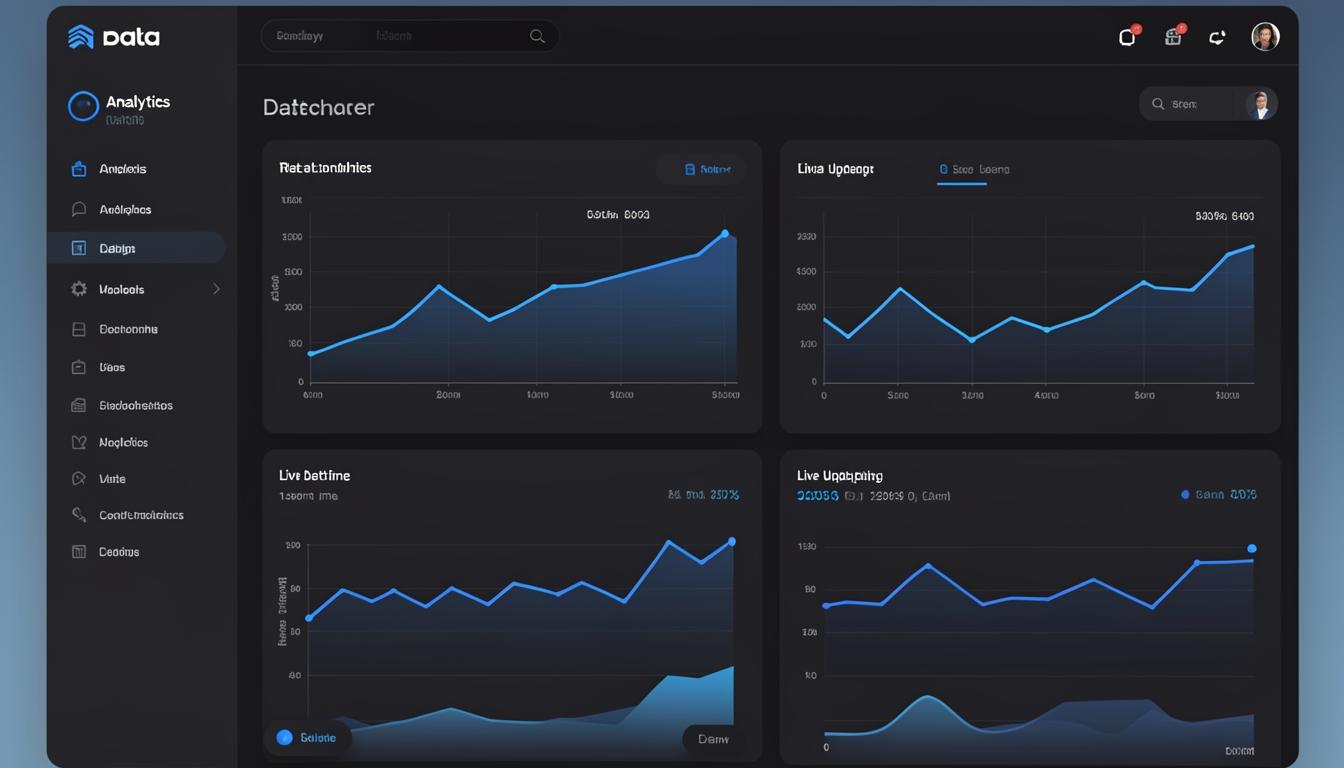Image resolution: width=1344 pixels, height=768 pixels.
Task: Click the page heading below the search bar
Action: point(319,107)
